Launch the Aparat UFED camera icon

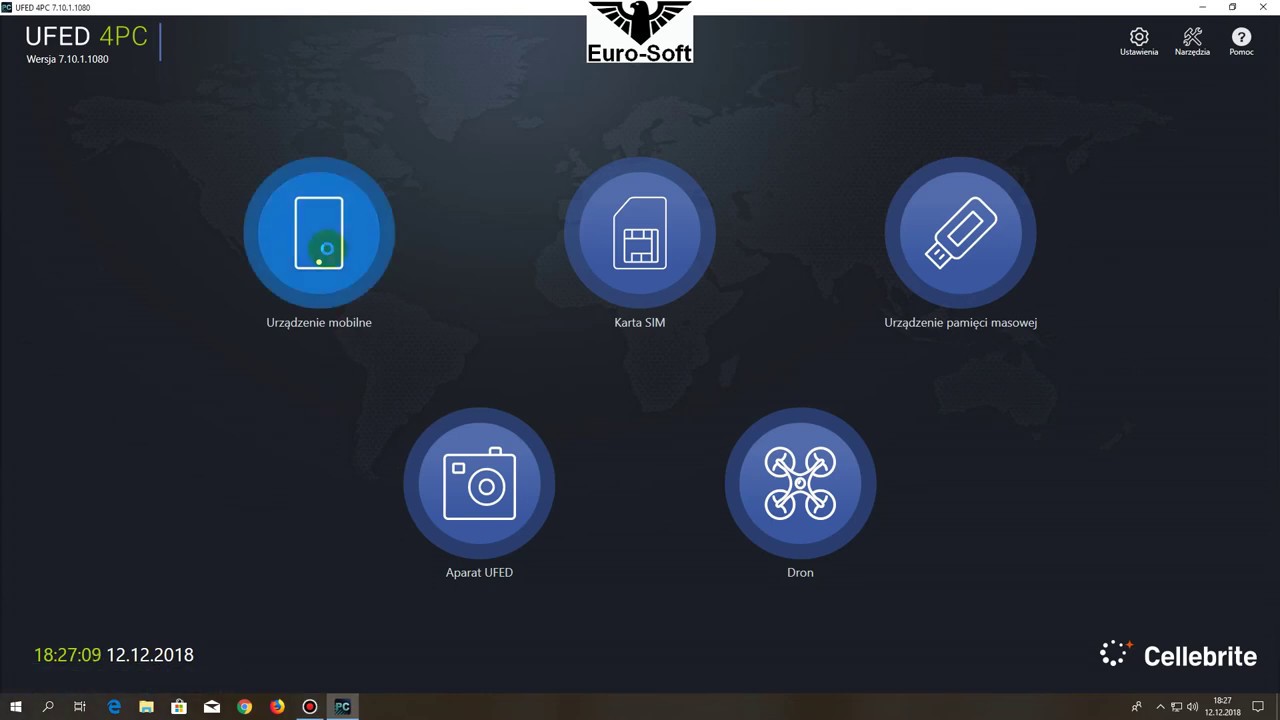click(x=479, y=484)
